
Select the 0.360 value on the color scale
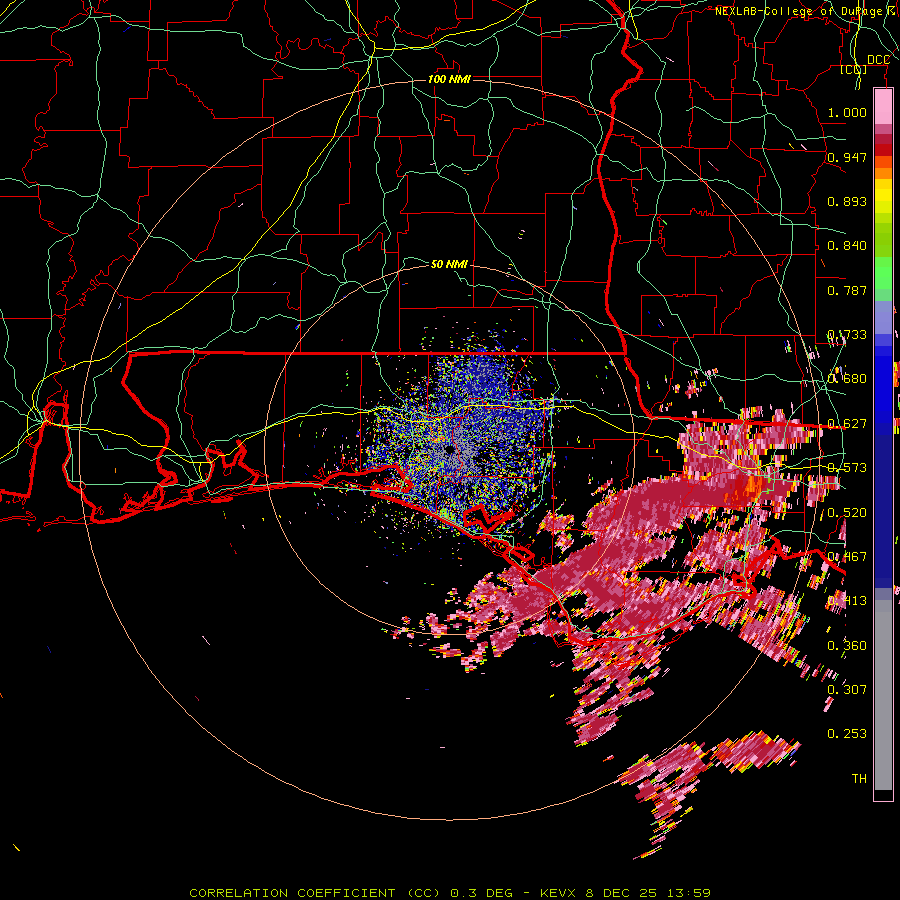click(x=847, y=645)
